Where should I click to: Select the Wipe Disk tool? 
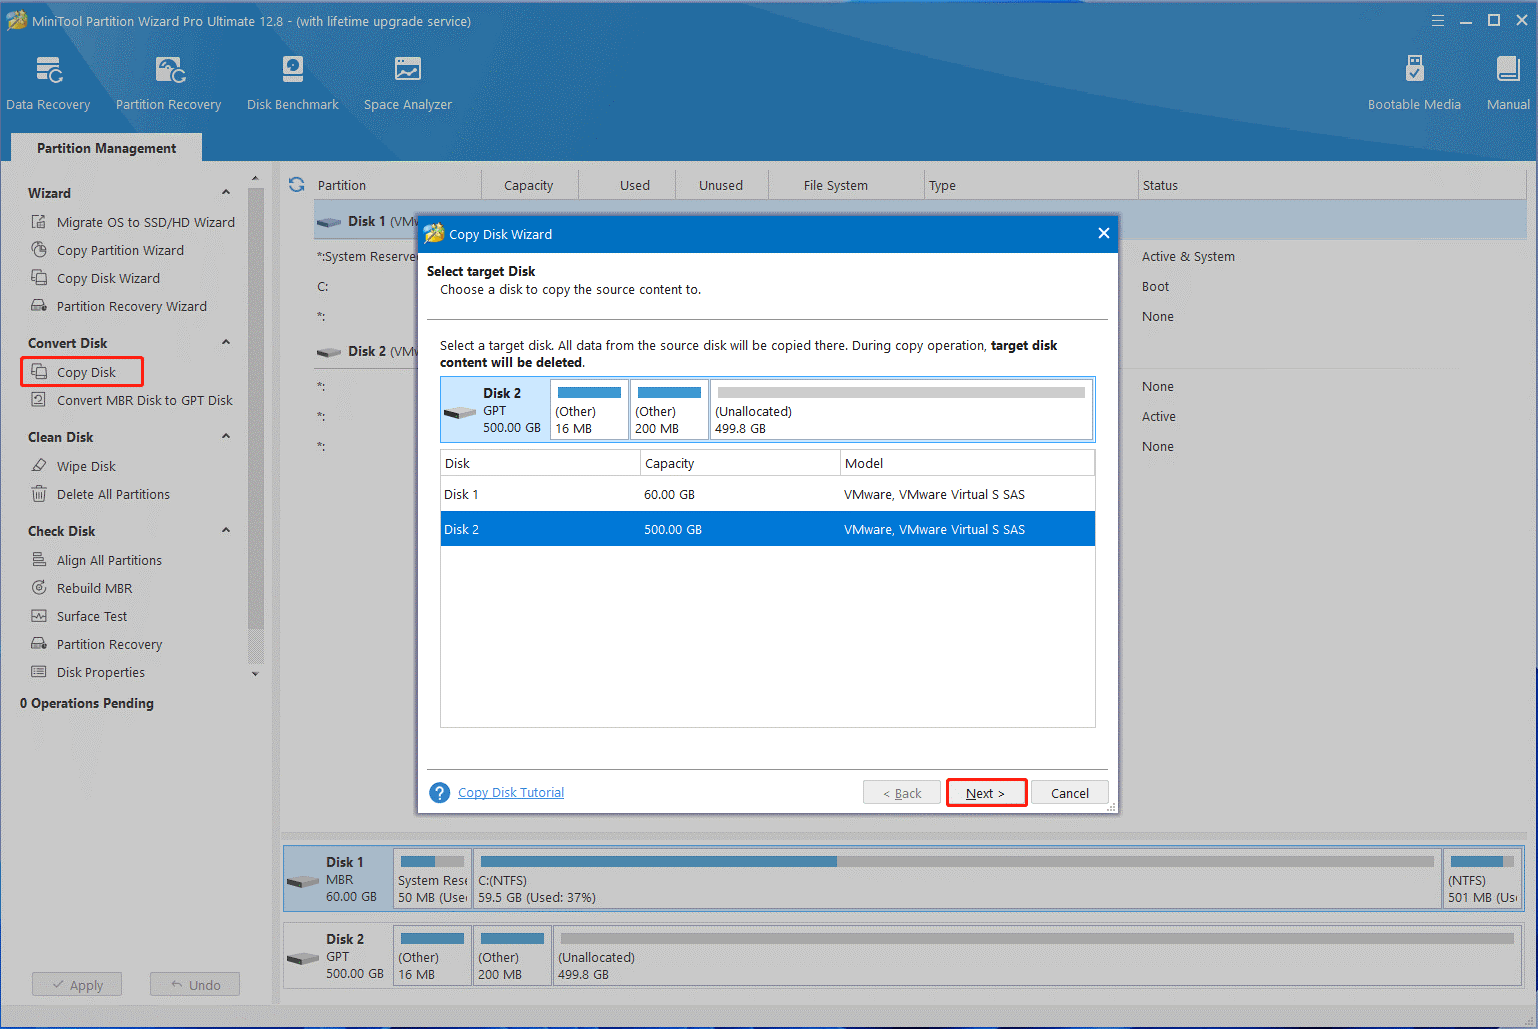(86, 465)
